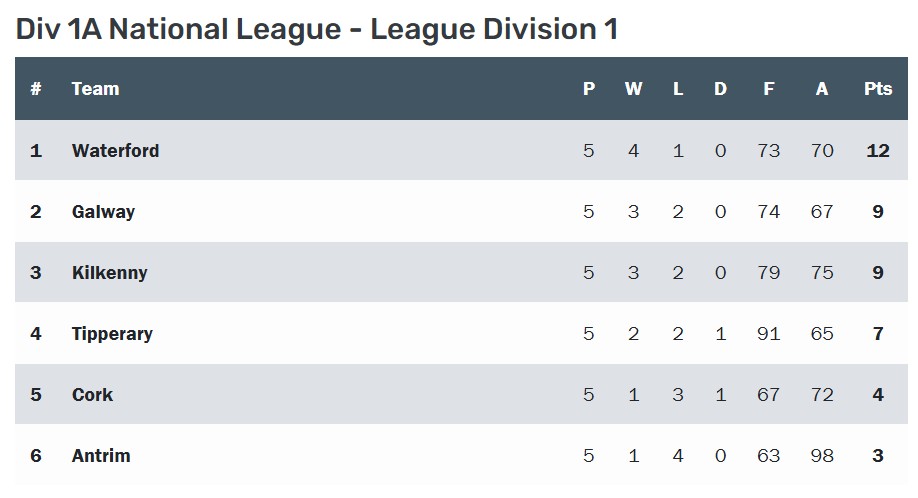
Task: Select Cork in the league table
Action: [x=92, y=395]
